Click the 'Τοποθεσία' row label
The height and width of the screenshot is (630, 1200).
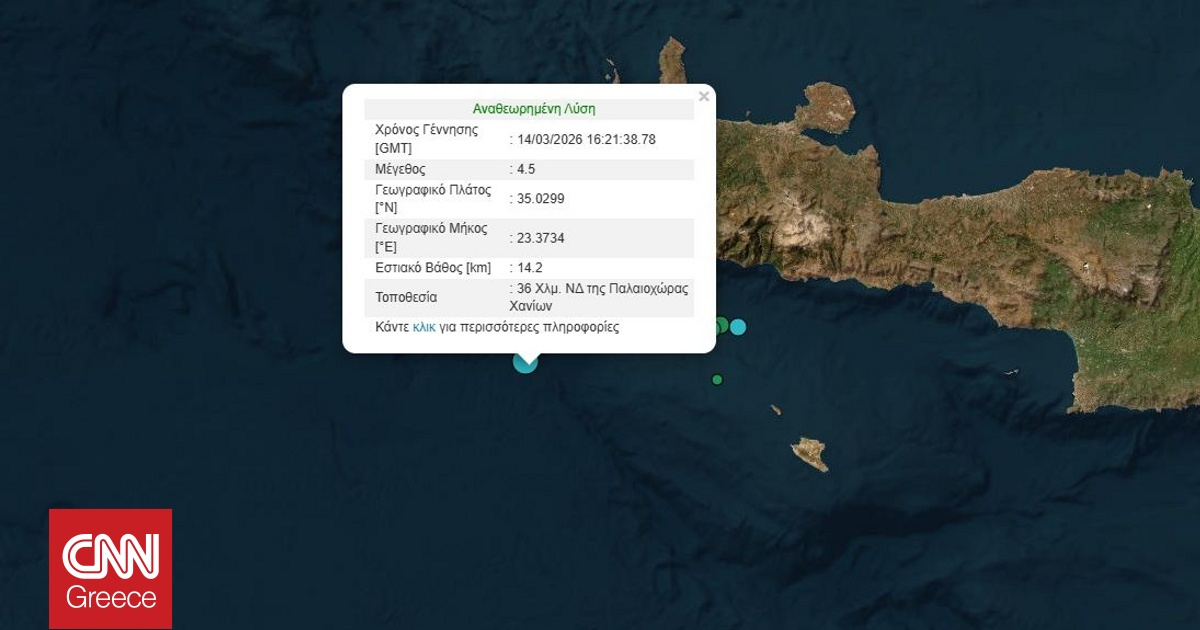coord(406,297)
